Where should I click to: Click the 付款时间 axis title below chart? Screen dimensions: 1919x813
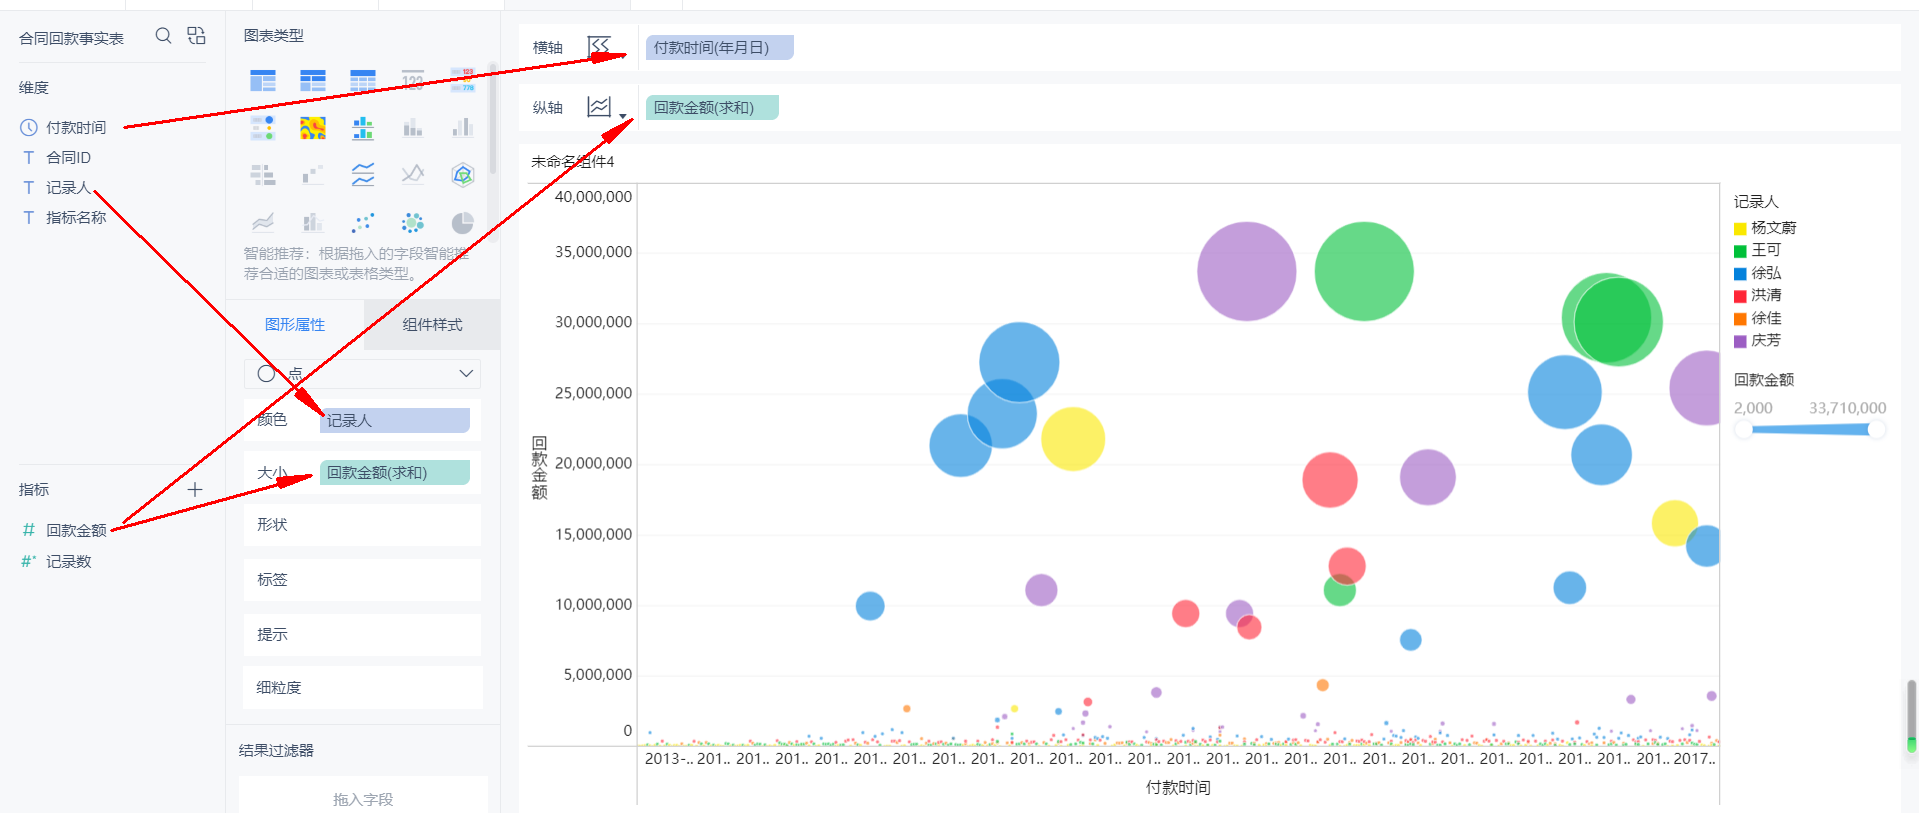pyautogui.click(x=1178, y=787)
